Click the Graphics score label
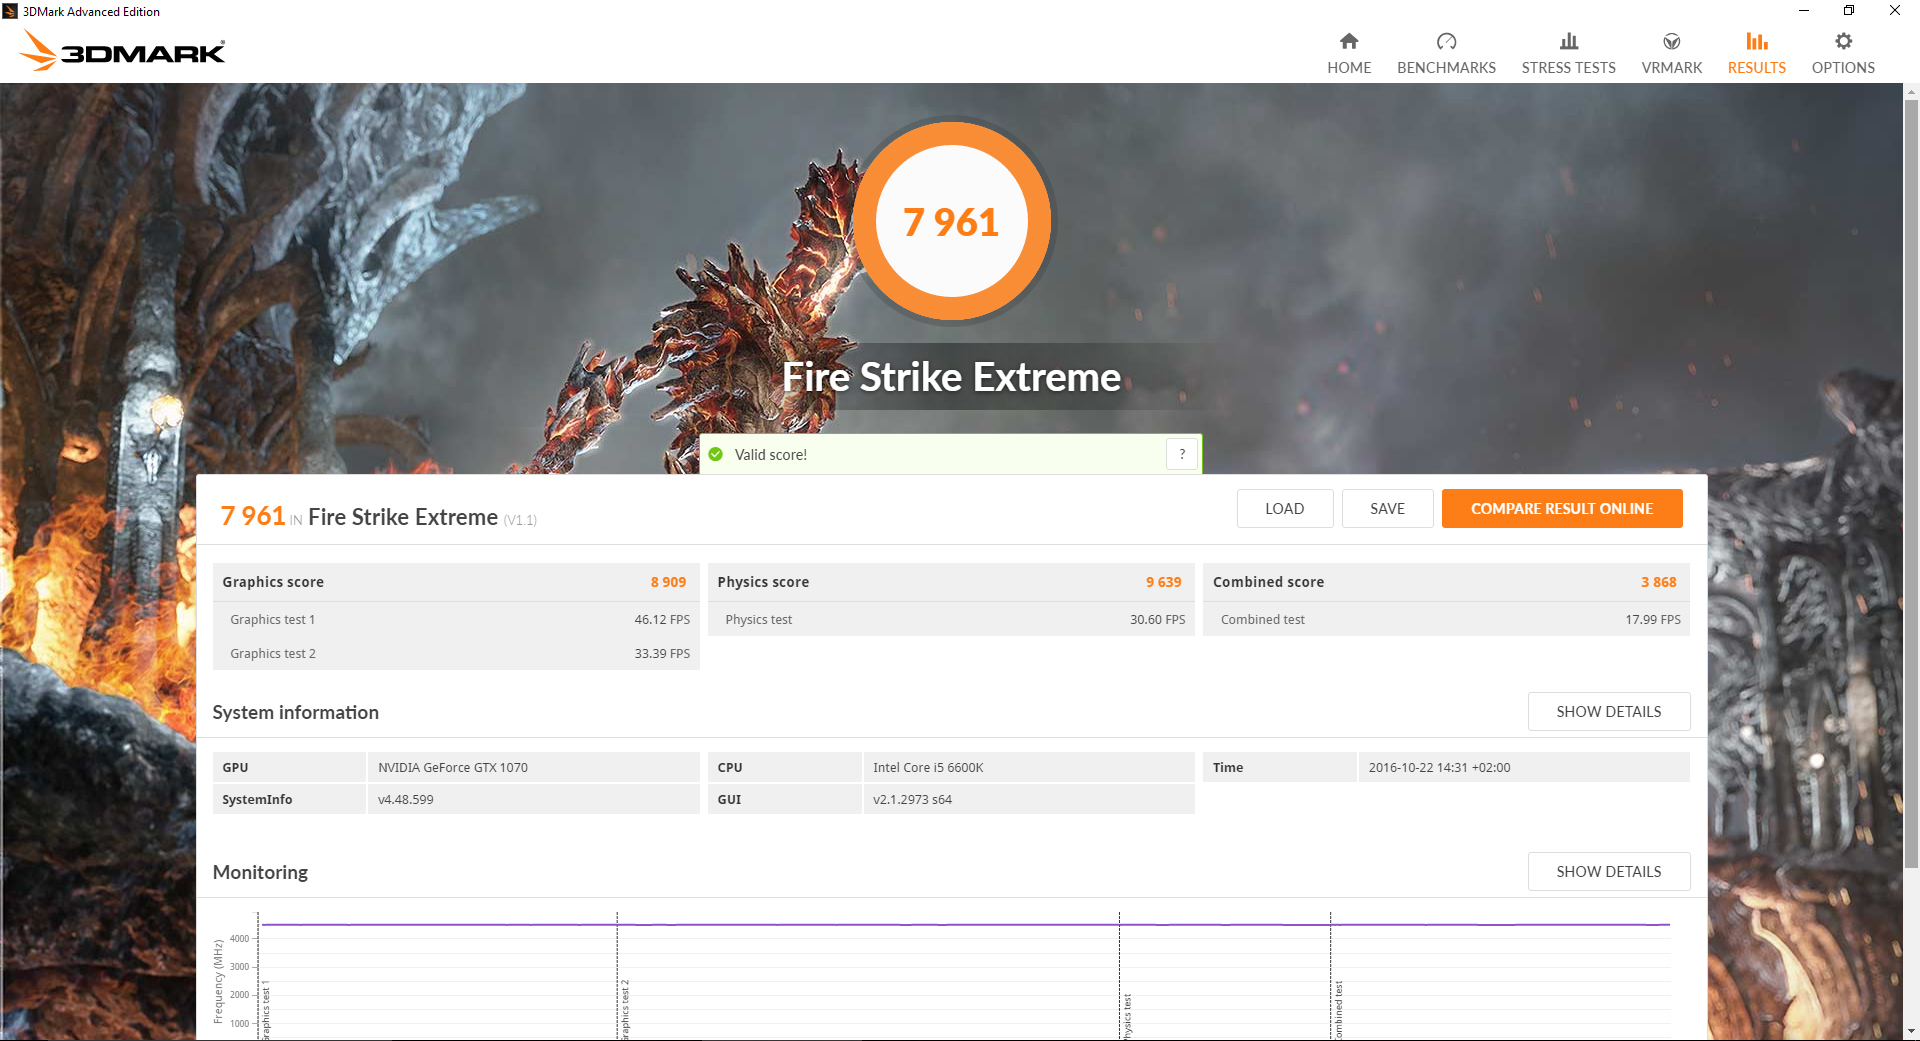This screenshot has height=1041, width=1920. pyautogui.click(x=273, y=582)
